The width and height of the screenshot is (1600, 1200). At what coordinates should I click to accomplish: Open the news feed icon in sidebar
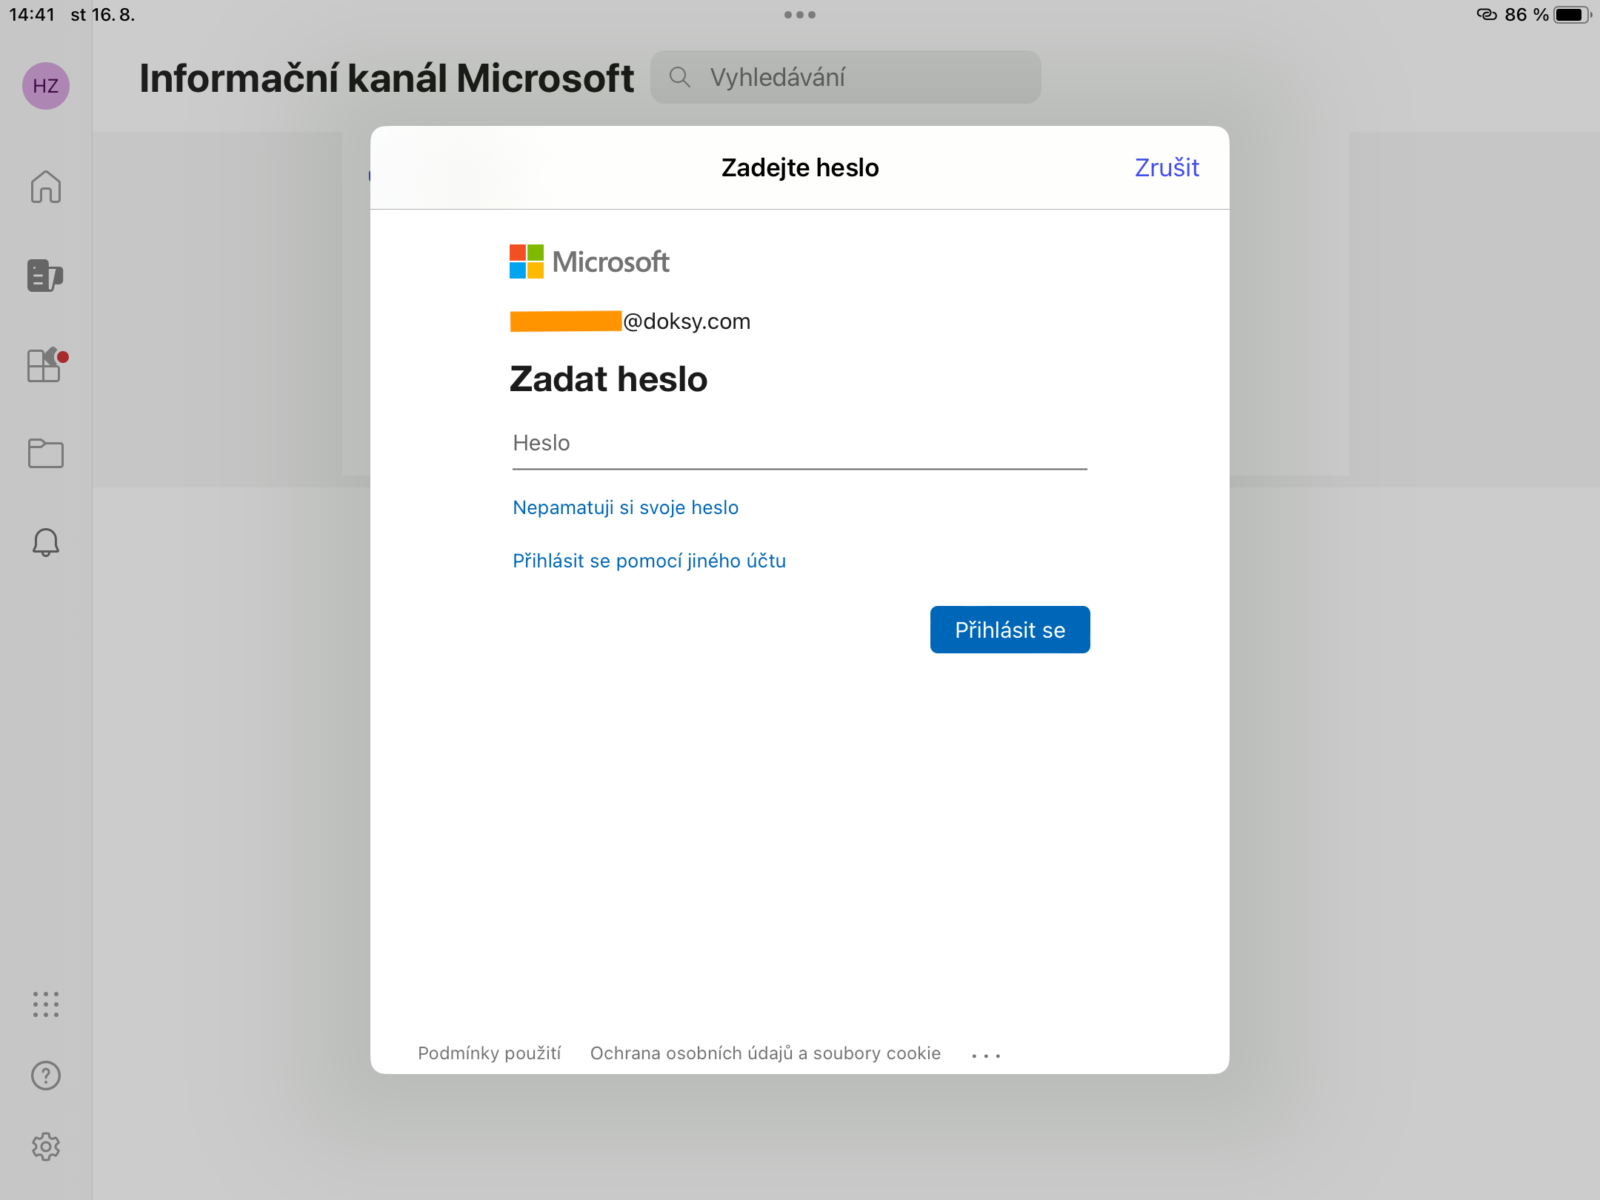coord(45,275)
